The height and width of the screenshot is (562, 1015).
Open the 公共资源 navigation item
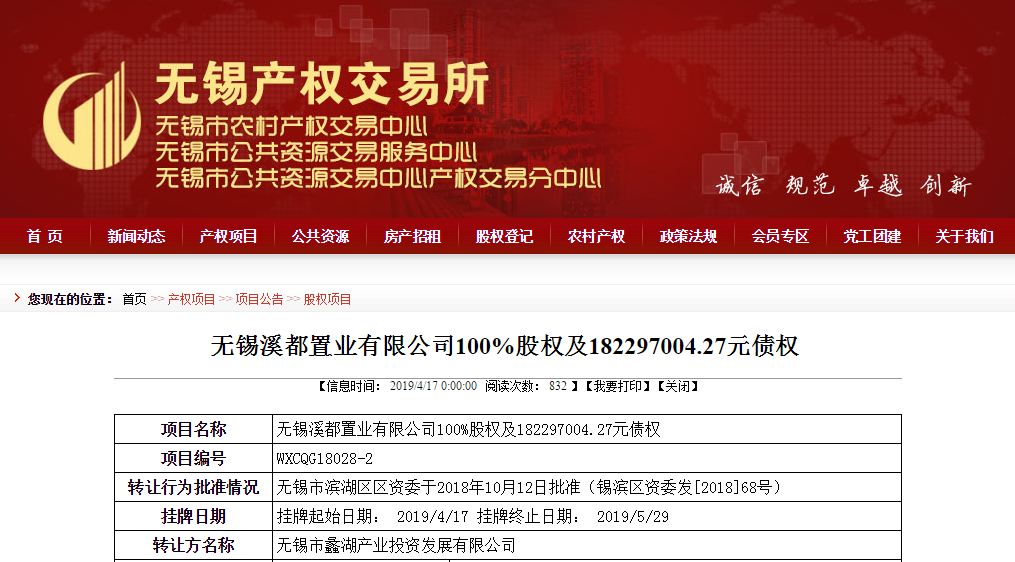click(x=320, y=236)
